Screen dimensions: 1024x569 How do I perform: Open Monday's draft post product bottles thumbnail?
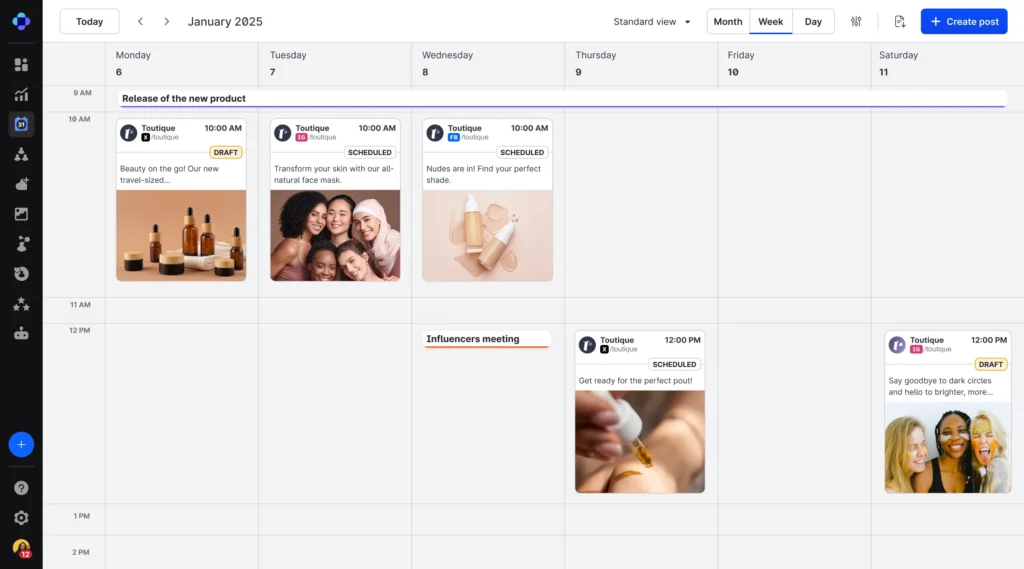tap(181, 235)
